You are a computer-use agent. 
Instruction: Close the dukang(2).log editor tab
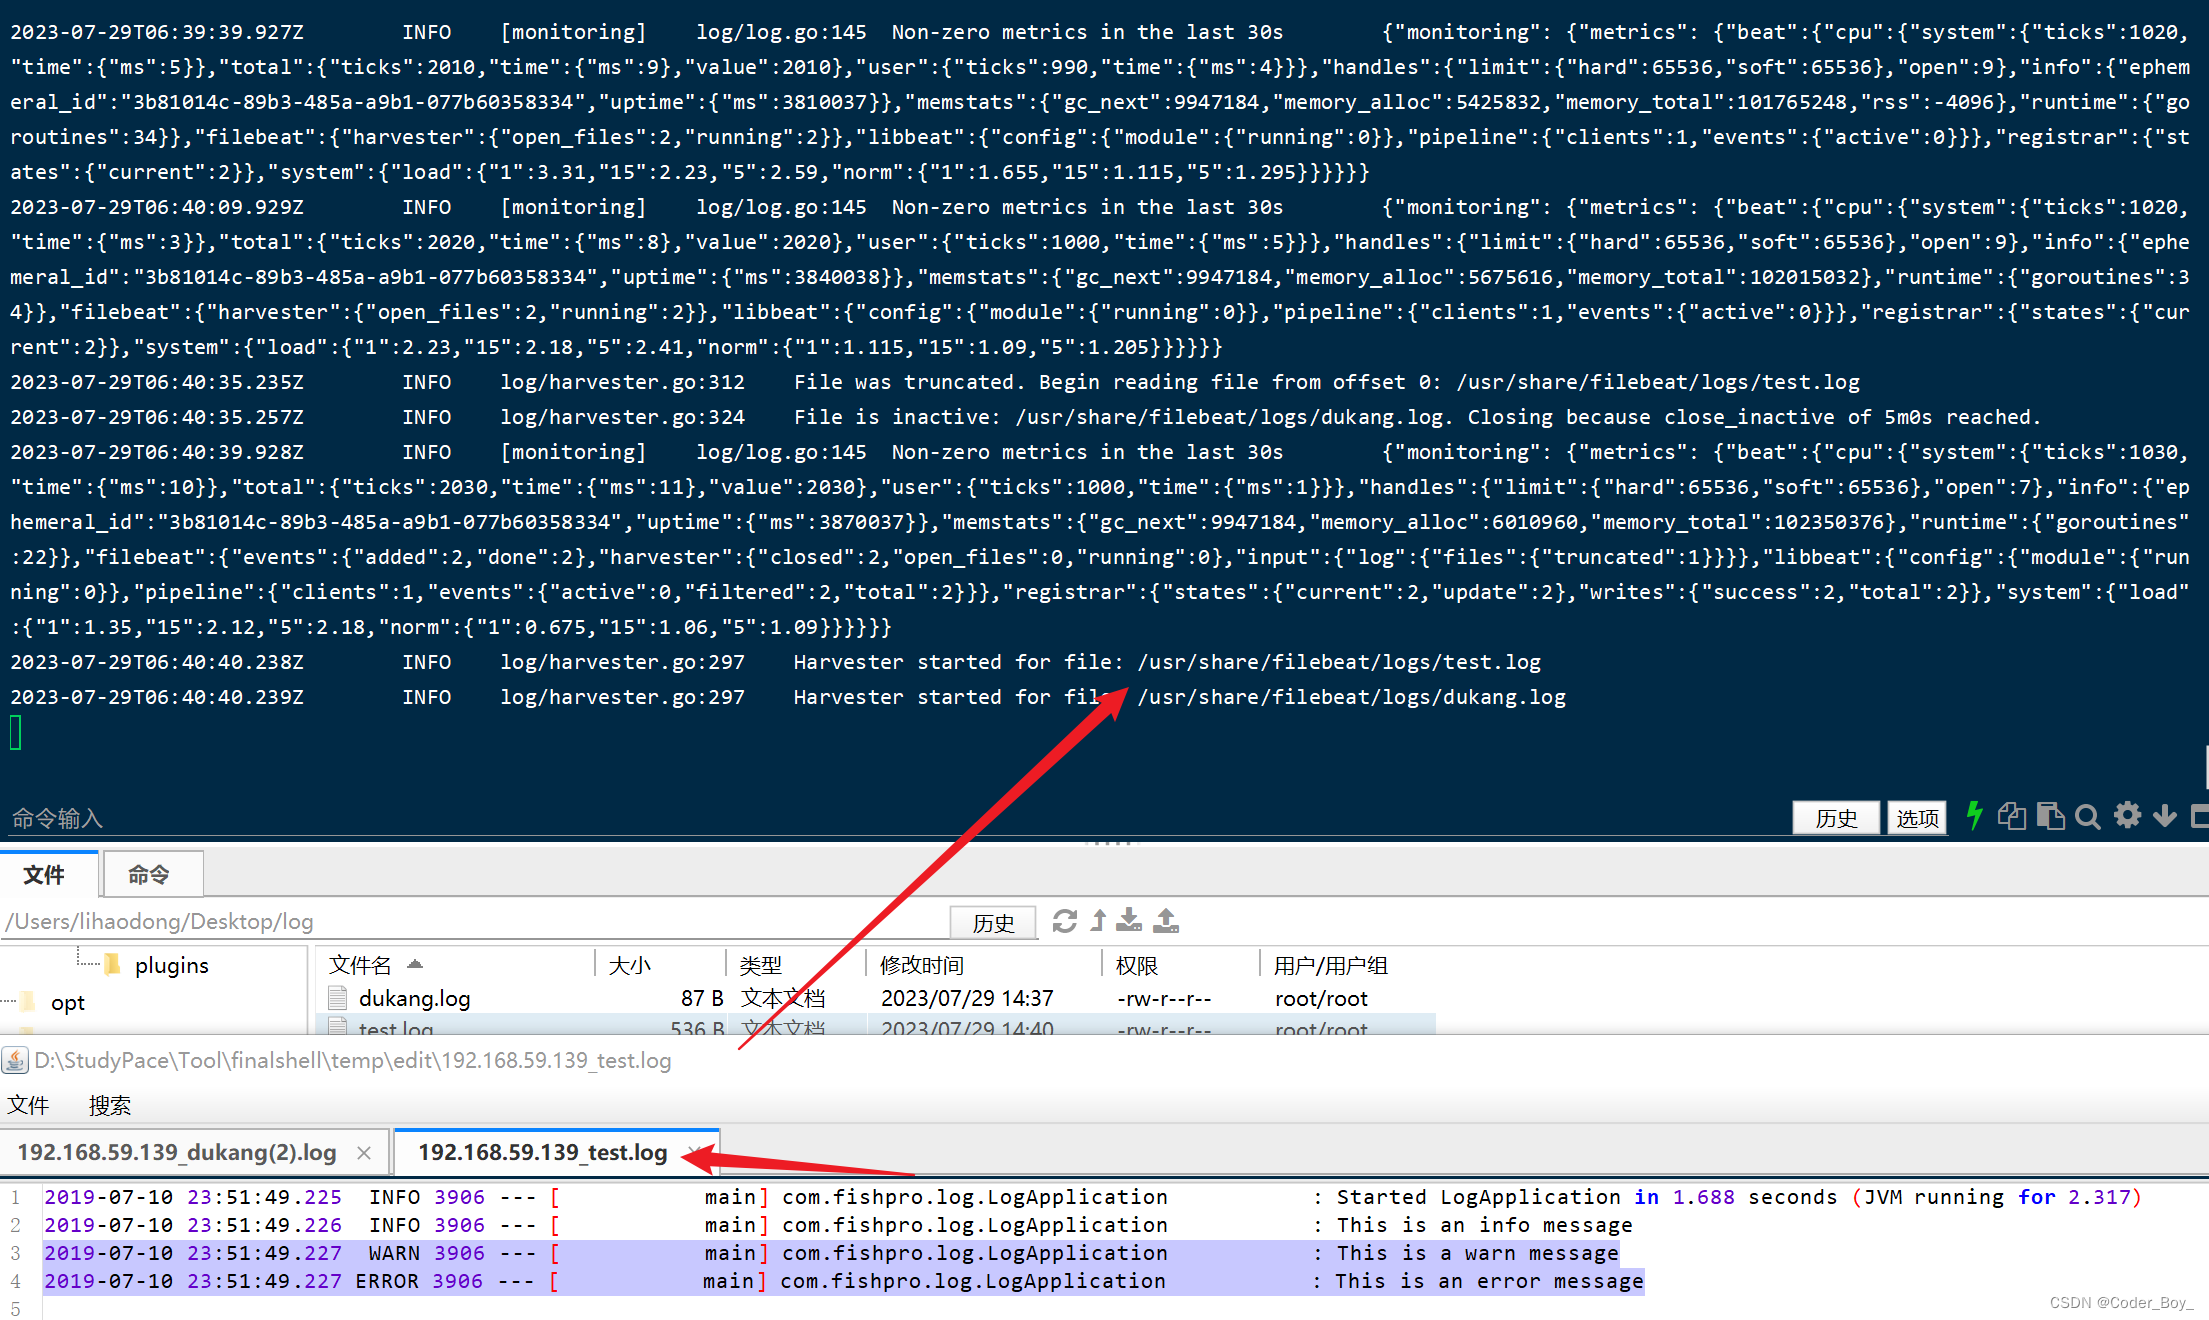[x=364, y=1153]
